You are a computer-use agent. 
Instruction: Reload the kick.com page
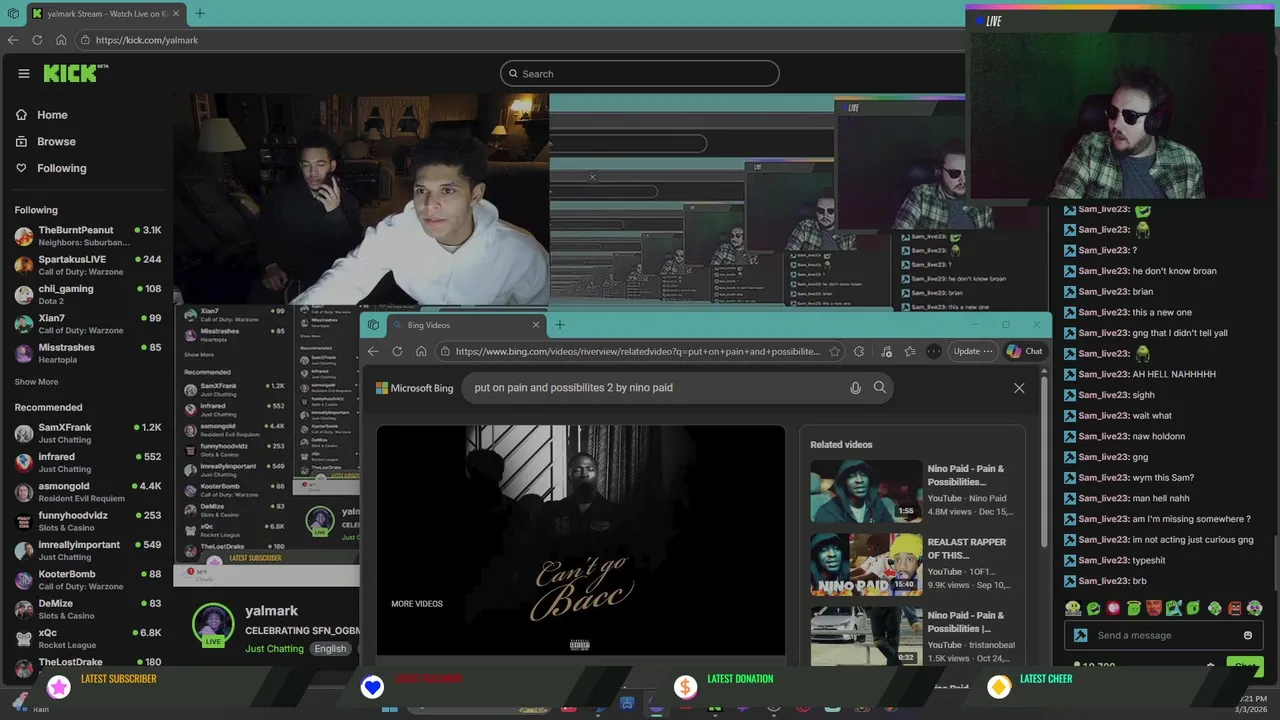pos(37,40)
